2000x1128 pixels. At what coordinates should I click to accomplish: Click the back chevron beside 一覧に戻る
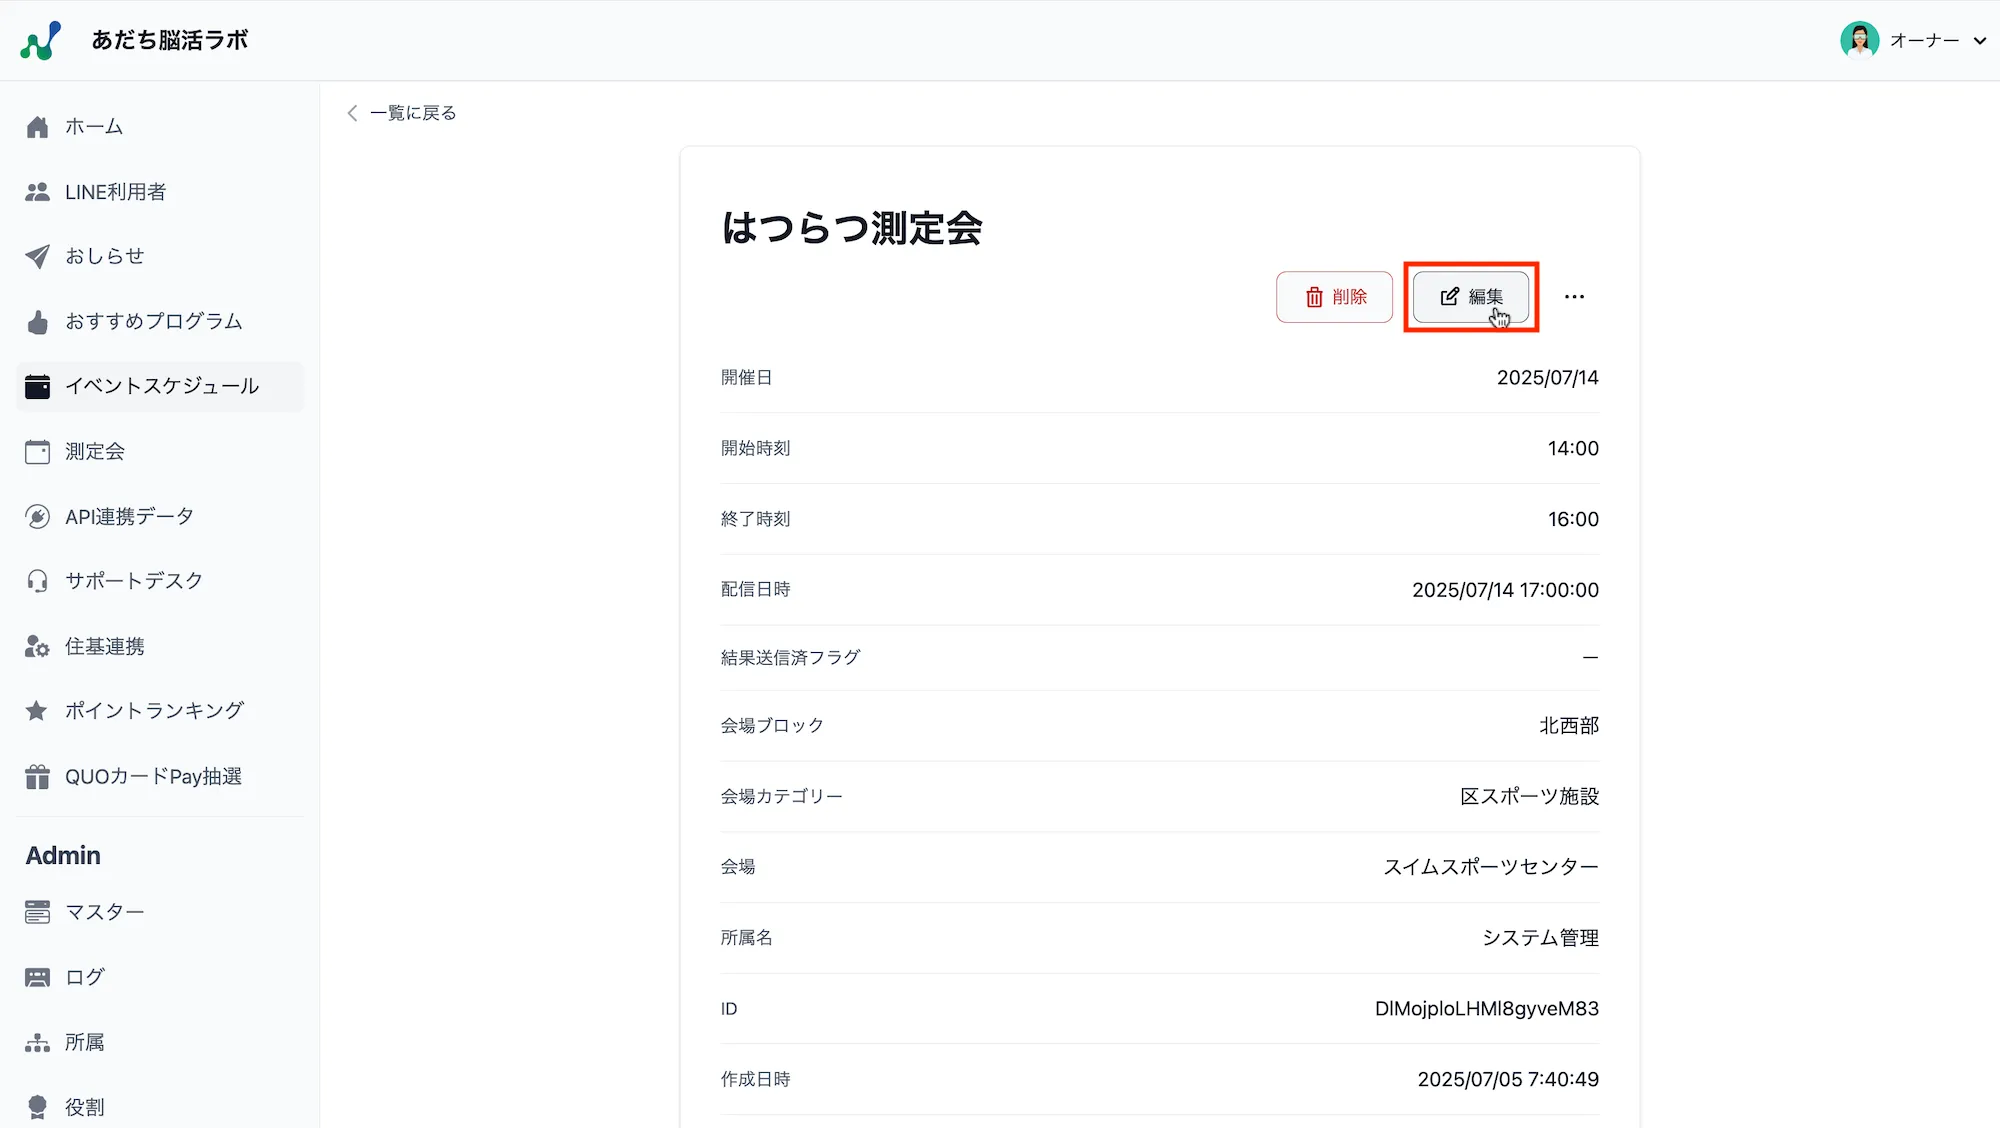coord(352,113)
